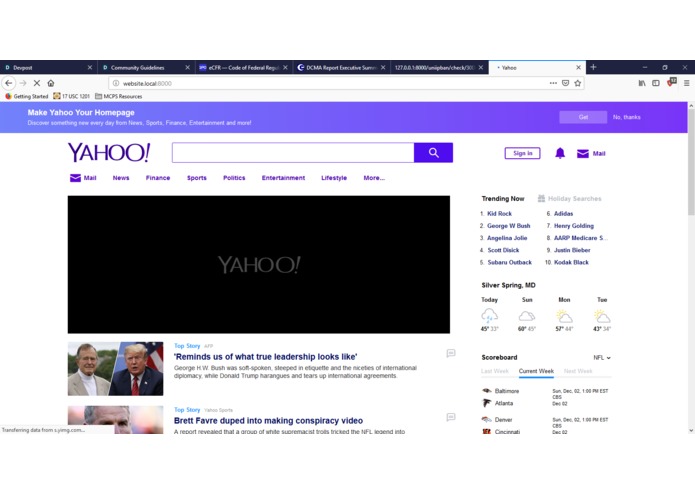The height and width of the screenshot is (494, 695).
Task: Close the eCFR tab
Action: (285, 67)
